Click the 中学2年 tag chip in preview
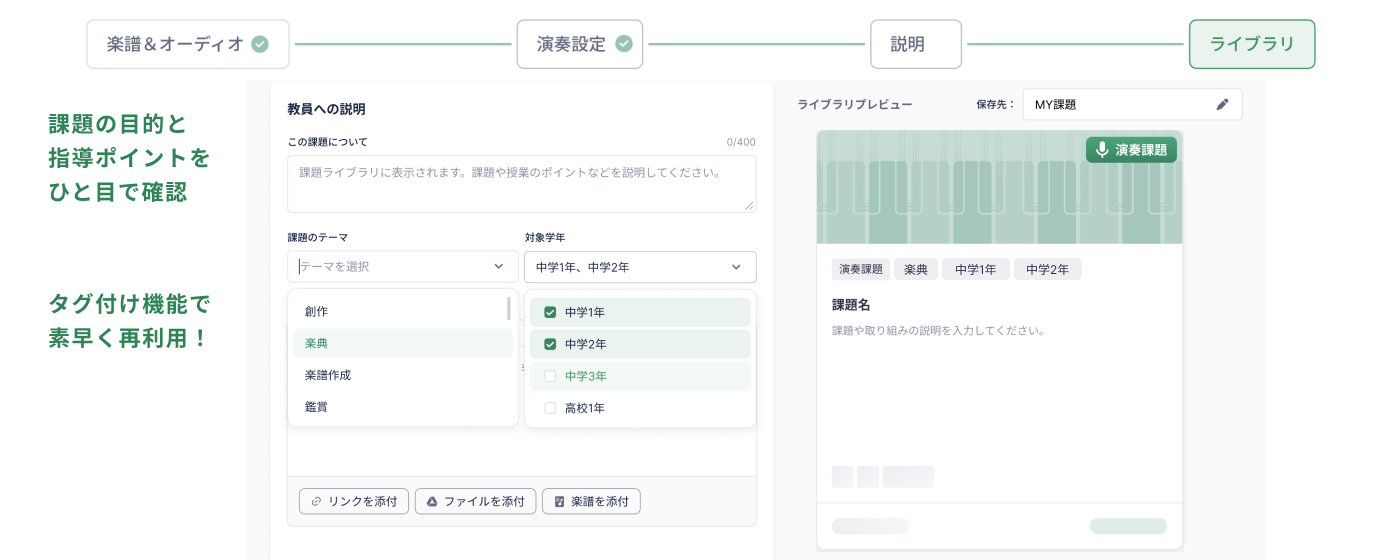Viewport: 1400px width, 560px height. coord(1048,270)
